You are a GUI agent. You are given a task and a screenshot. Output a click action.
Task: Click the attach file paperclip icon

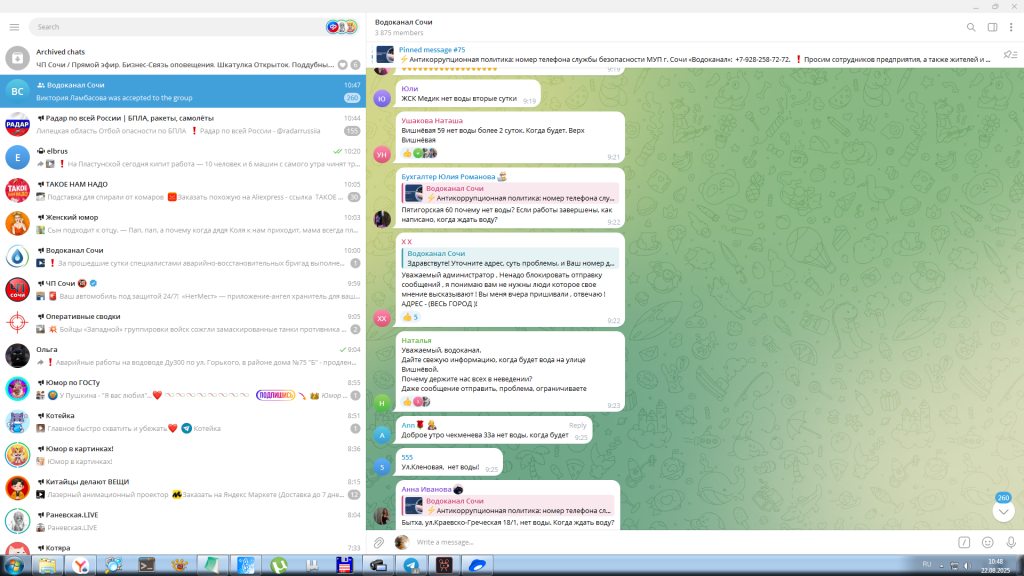pos(379,542)
